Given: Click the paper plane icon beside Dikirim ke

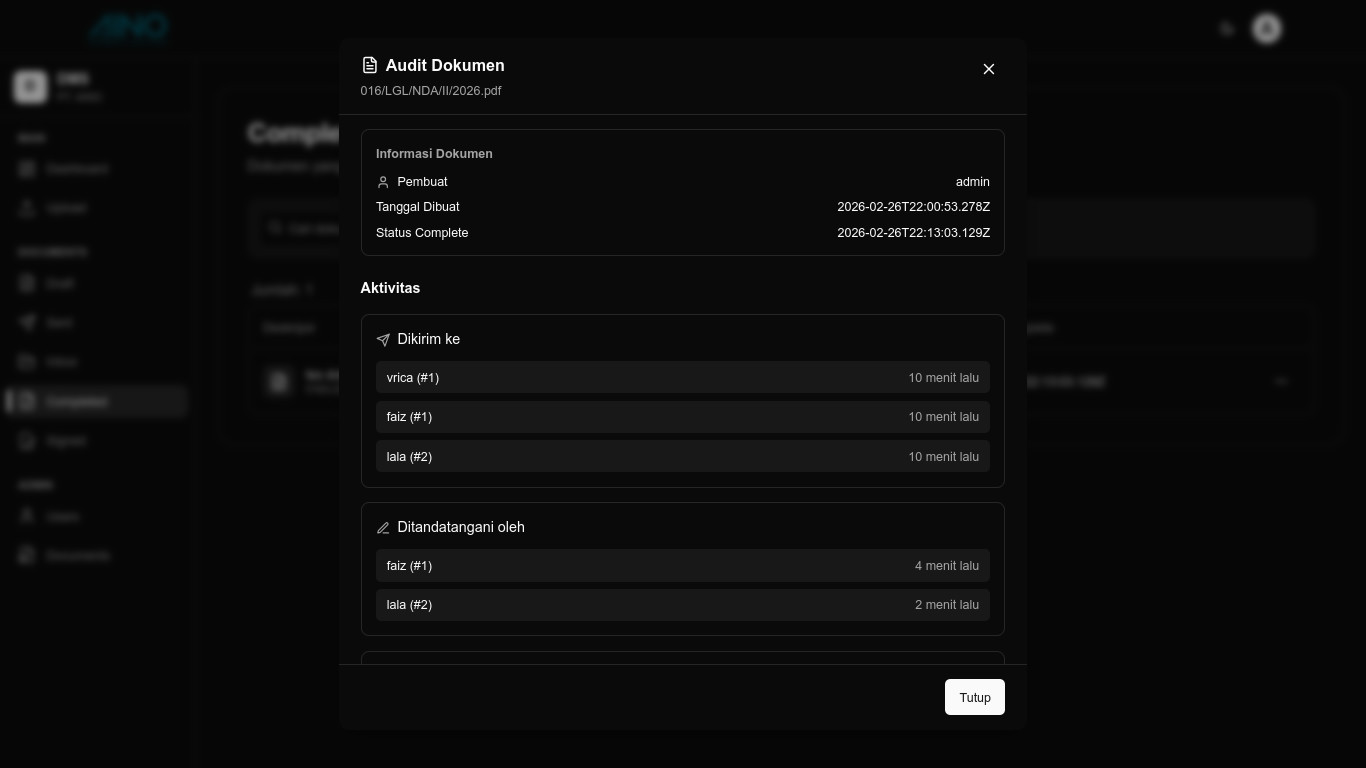Looking at the screenshot, I should (x=383, y=340).
